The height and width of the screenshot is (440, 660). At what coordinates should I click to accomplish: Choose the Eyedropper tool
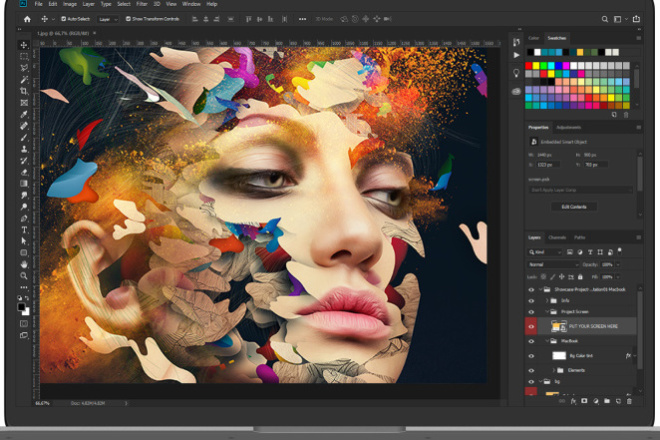pos(24,114)
